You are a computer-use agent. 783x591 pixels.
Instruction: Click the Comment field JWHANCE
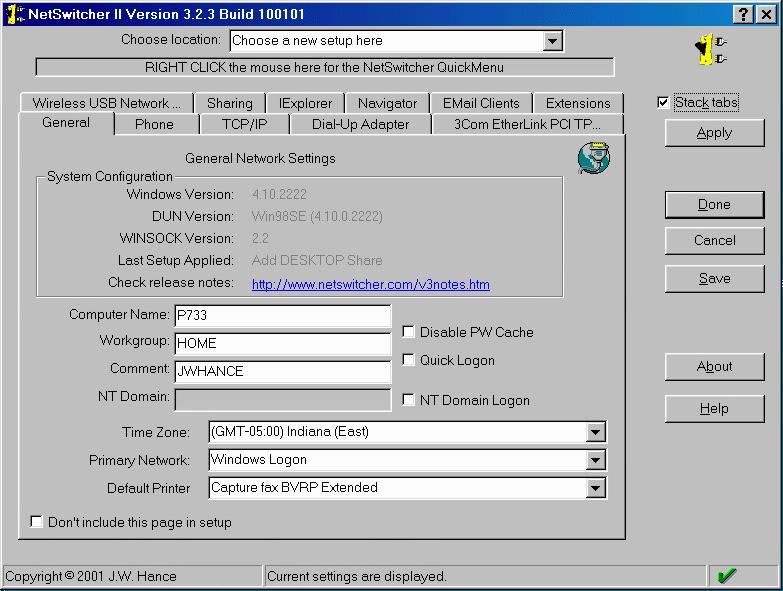(283, 371)
